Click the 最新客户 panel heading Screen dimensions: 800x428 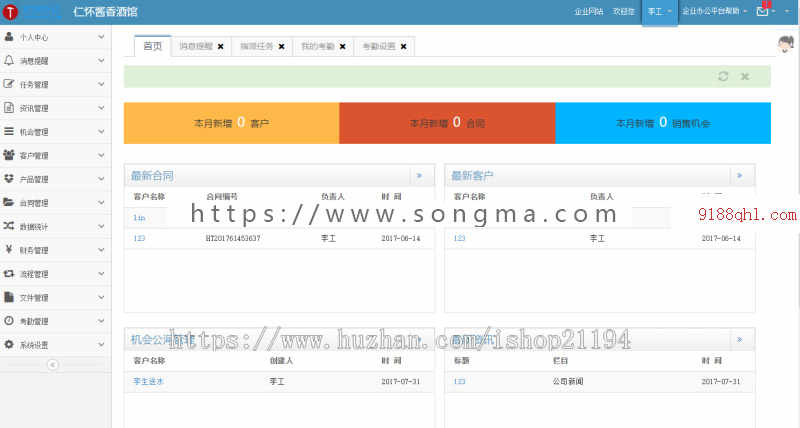(x=472, y=176)
